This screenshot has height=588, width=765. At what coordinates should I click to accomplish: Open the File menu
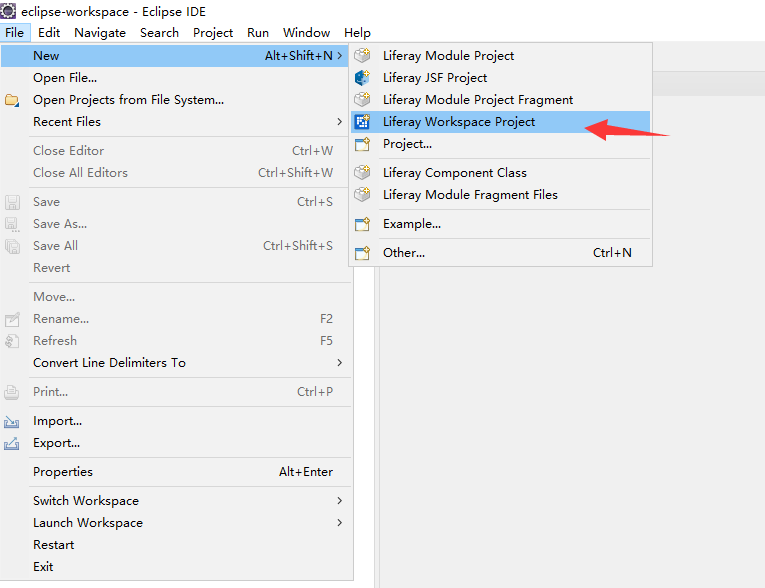coord(15,33)
